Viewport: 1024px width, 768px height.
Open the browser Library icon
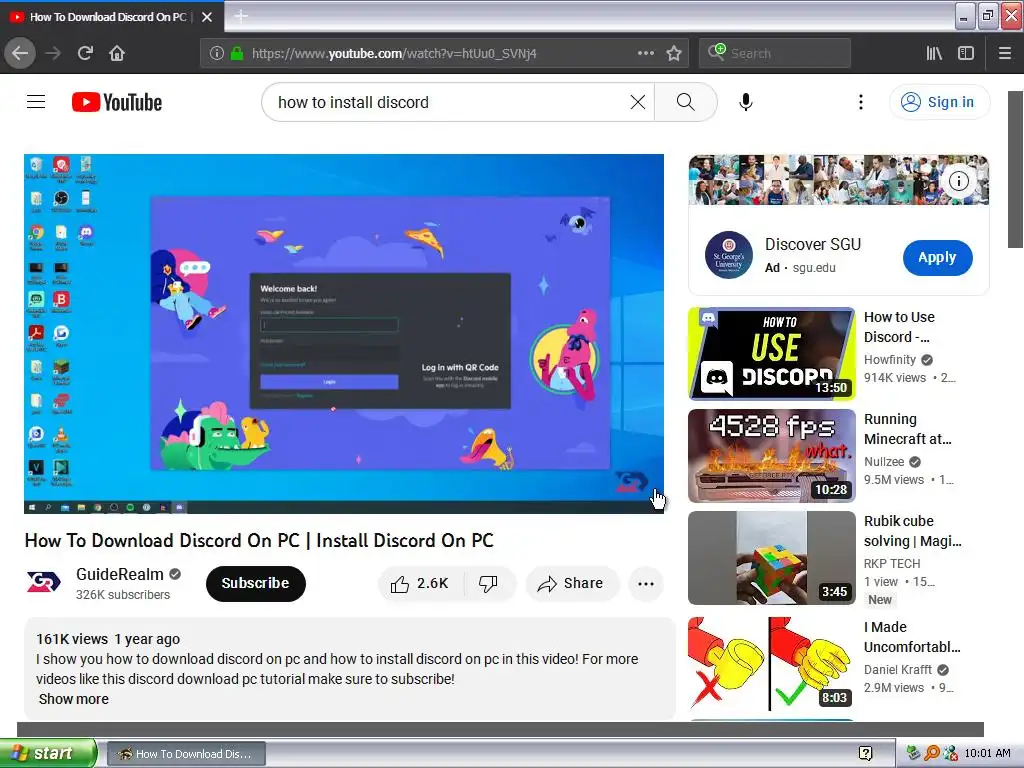(x=934, y=54)
